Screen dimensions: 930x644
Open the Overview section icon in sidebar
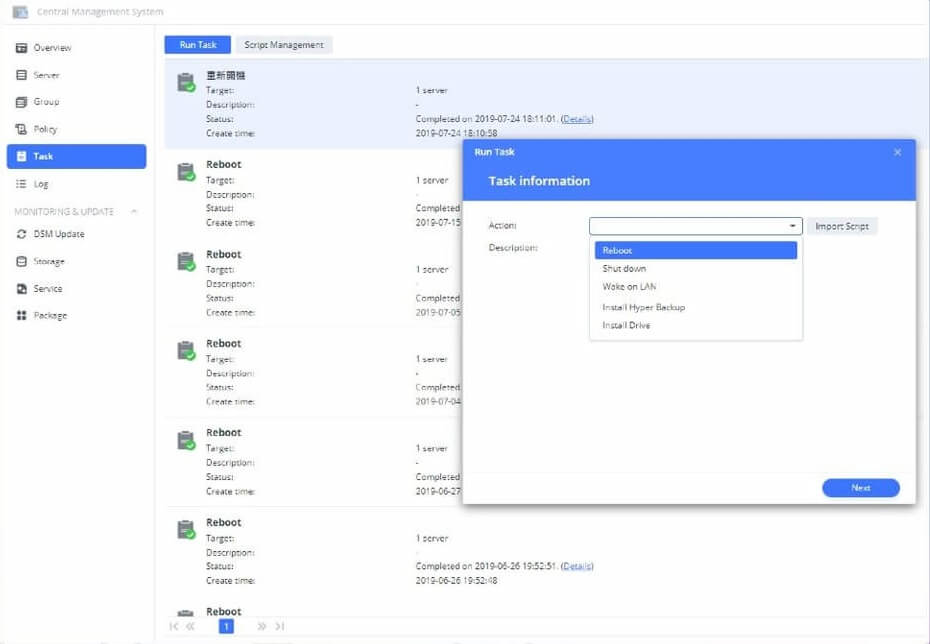21,47
